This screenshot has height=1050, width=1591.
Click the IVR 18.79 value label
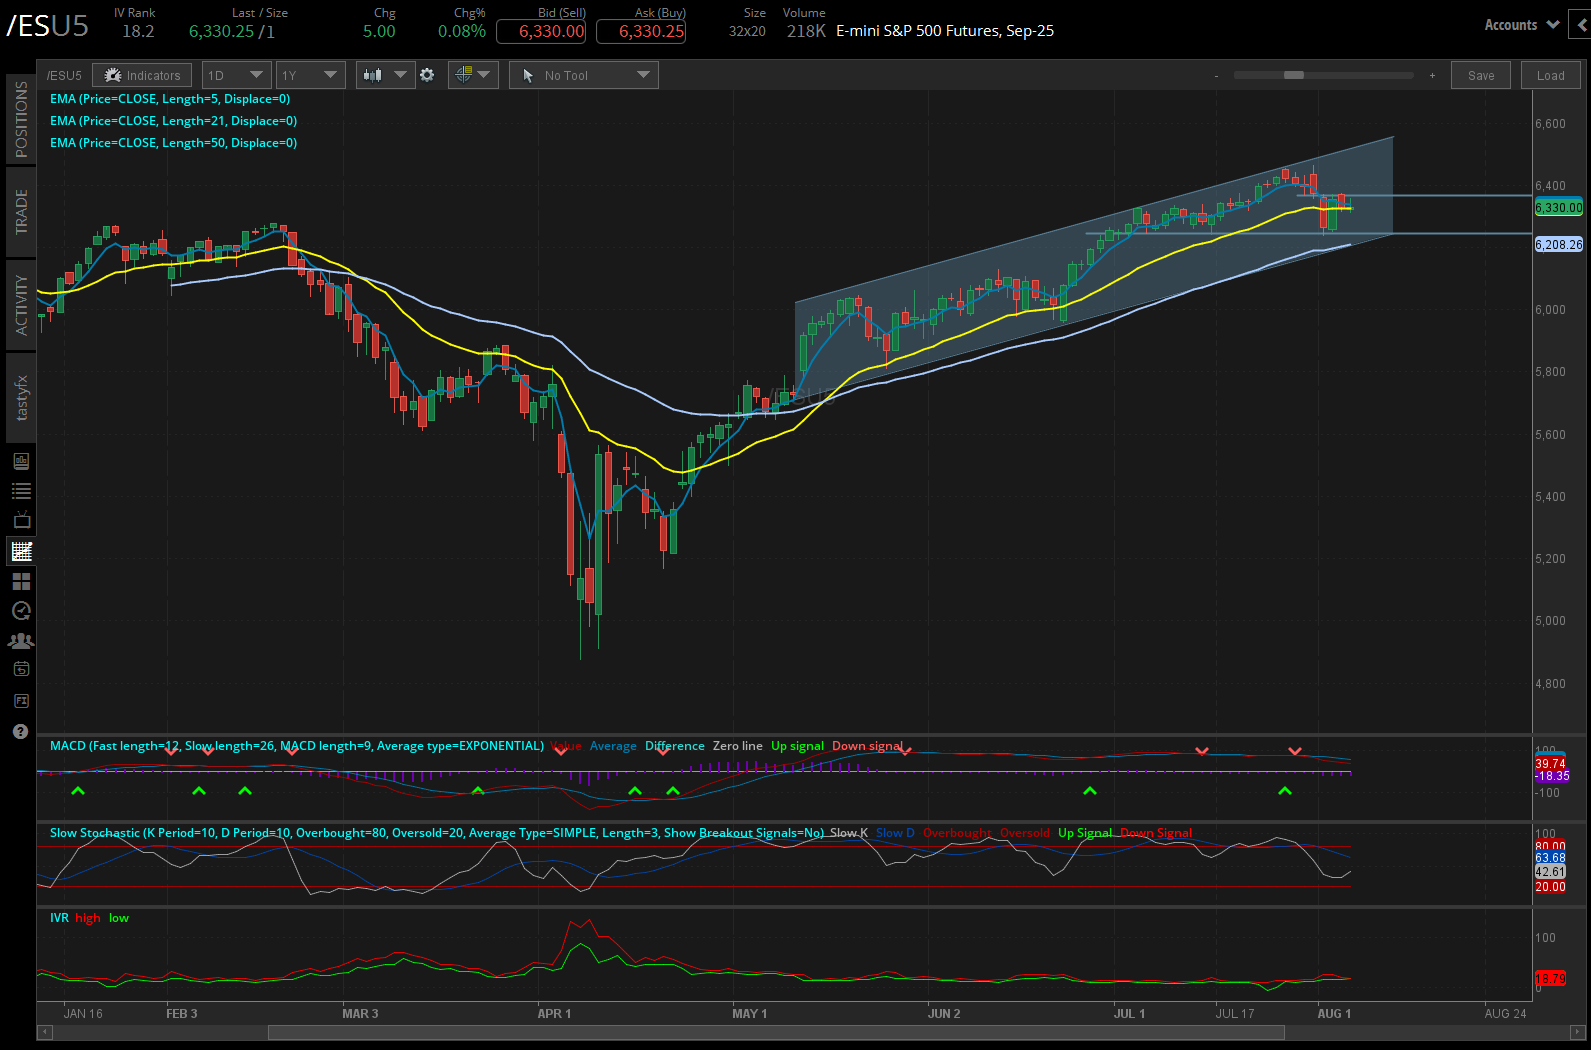(1550, 978)
